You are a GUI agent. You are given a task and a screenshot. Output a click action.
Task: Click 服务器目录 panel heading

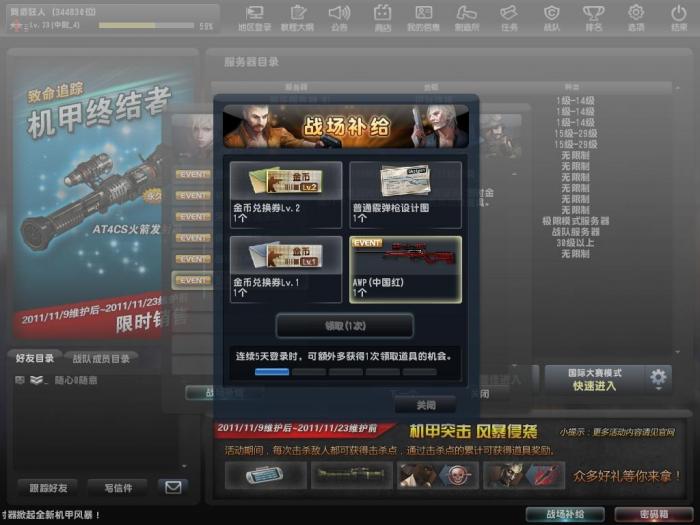(x=251, y=62)
